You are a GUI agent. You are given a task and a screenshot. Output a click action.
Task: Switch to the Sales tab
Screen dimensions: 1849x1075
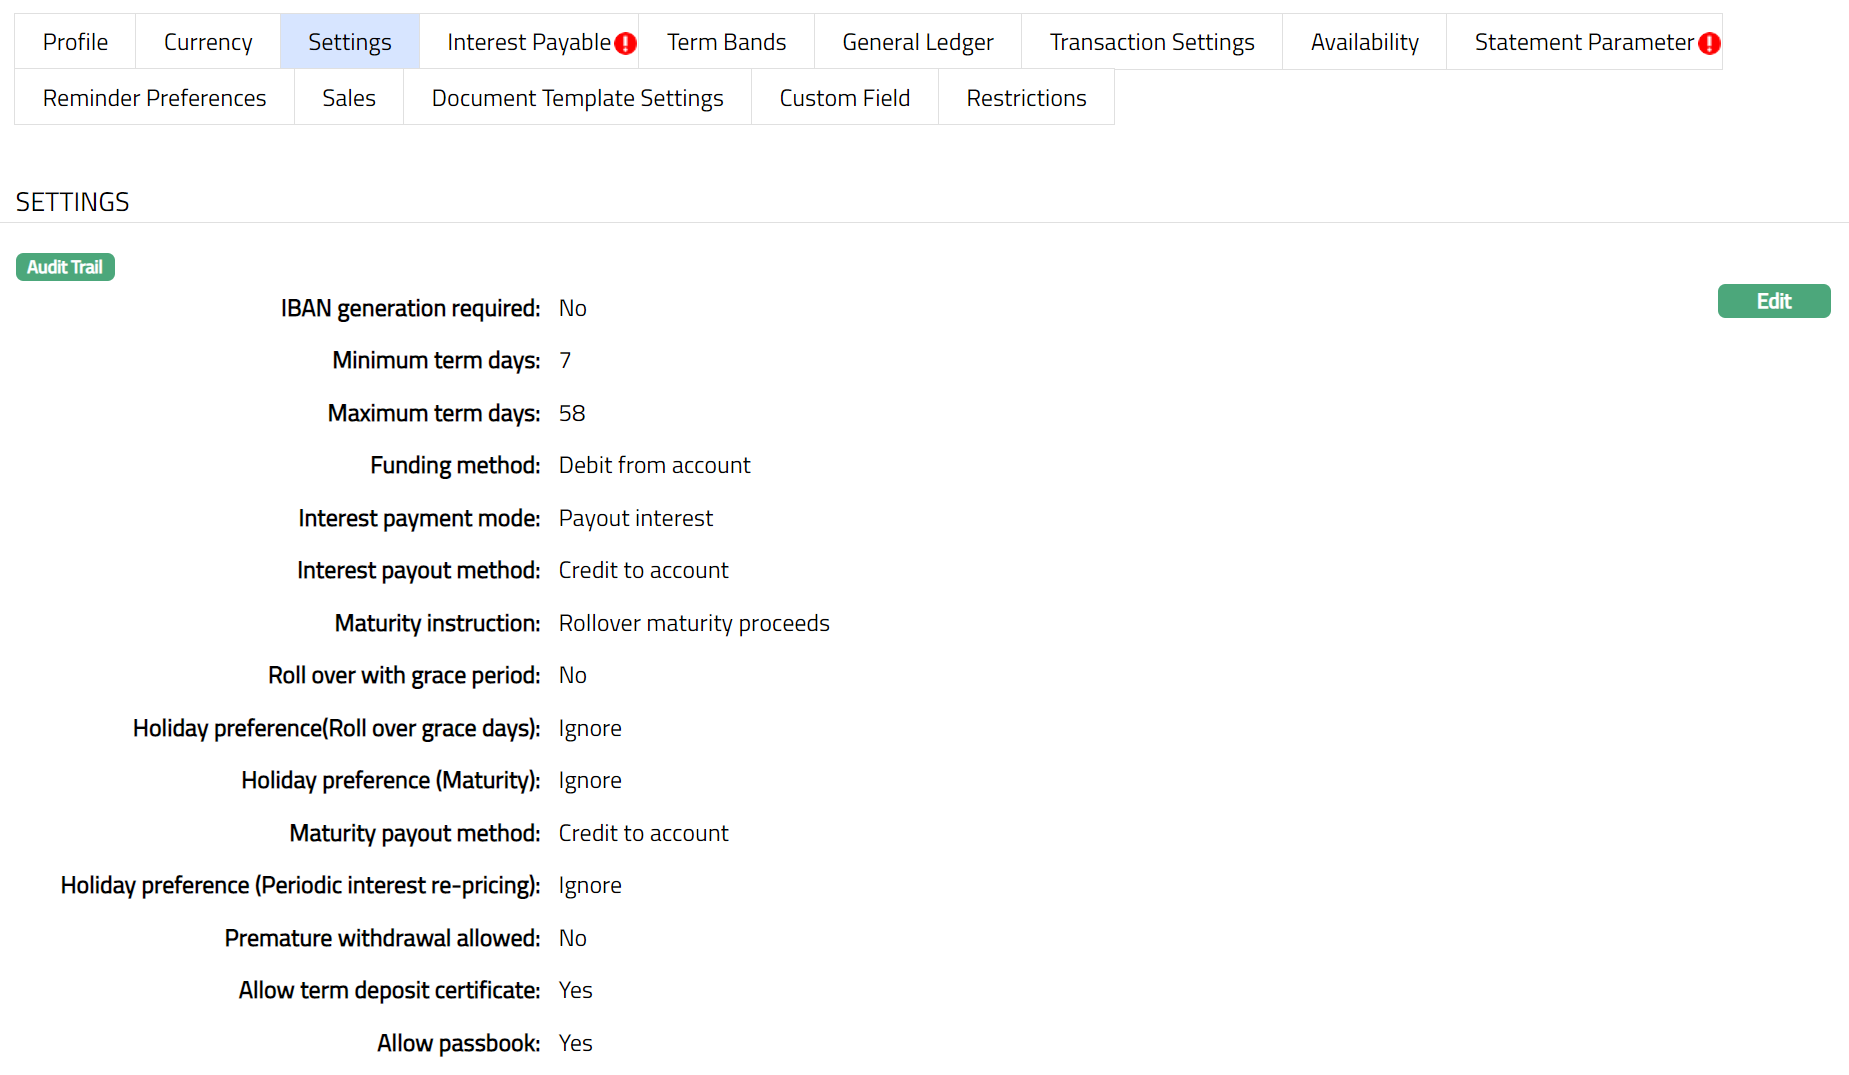point(348,98)
